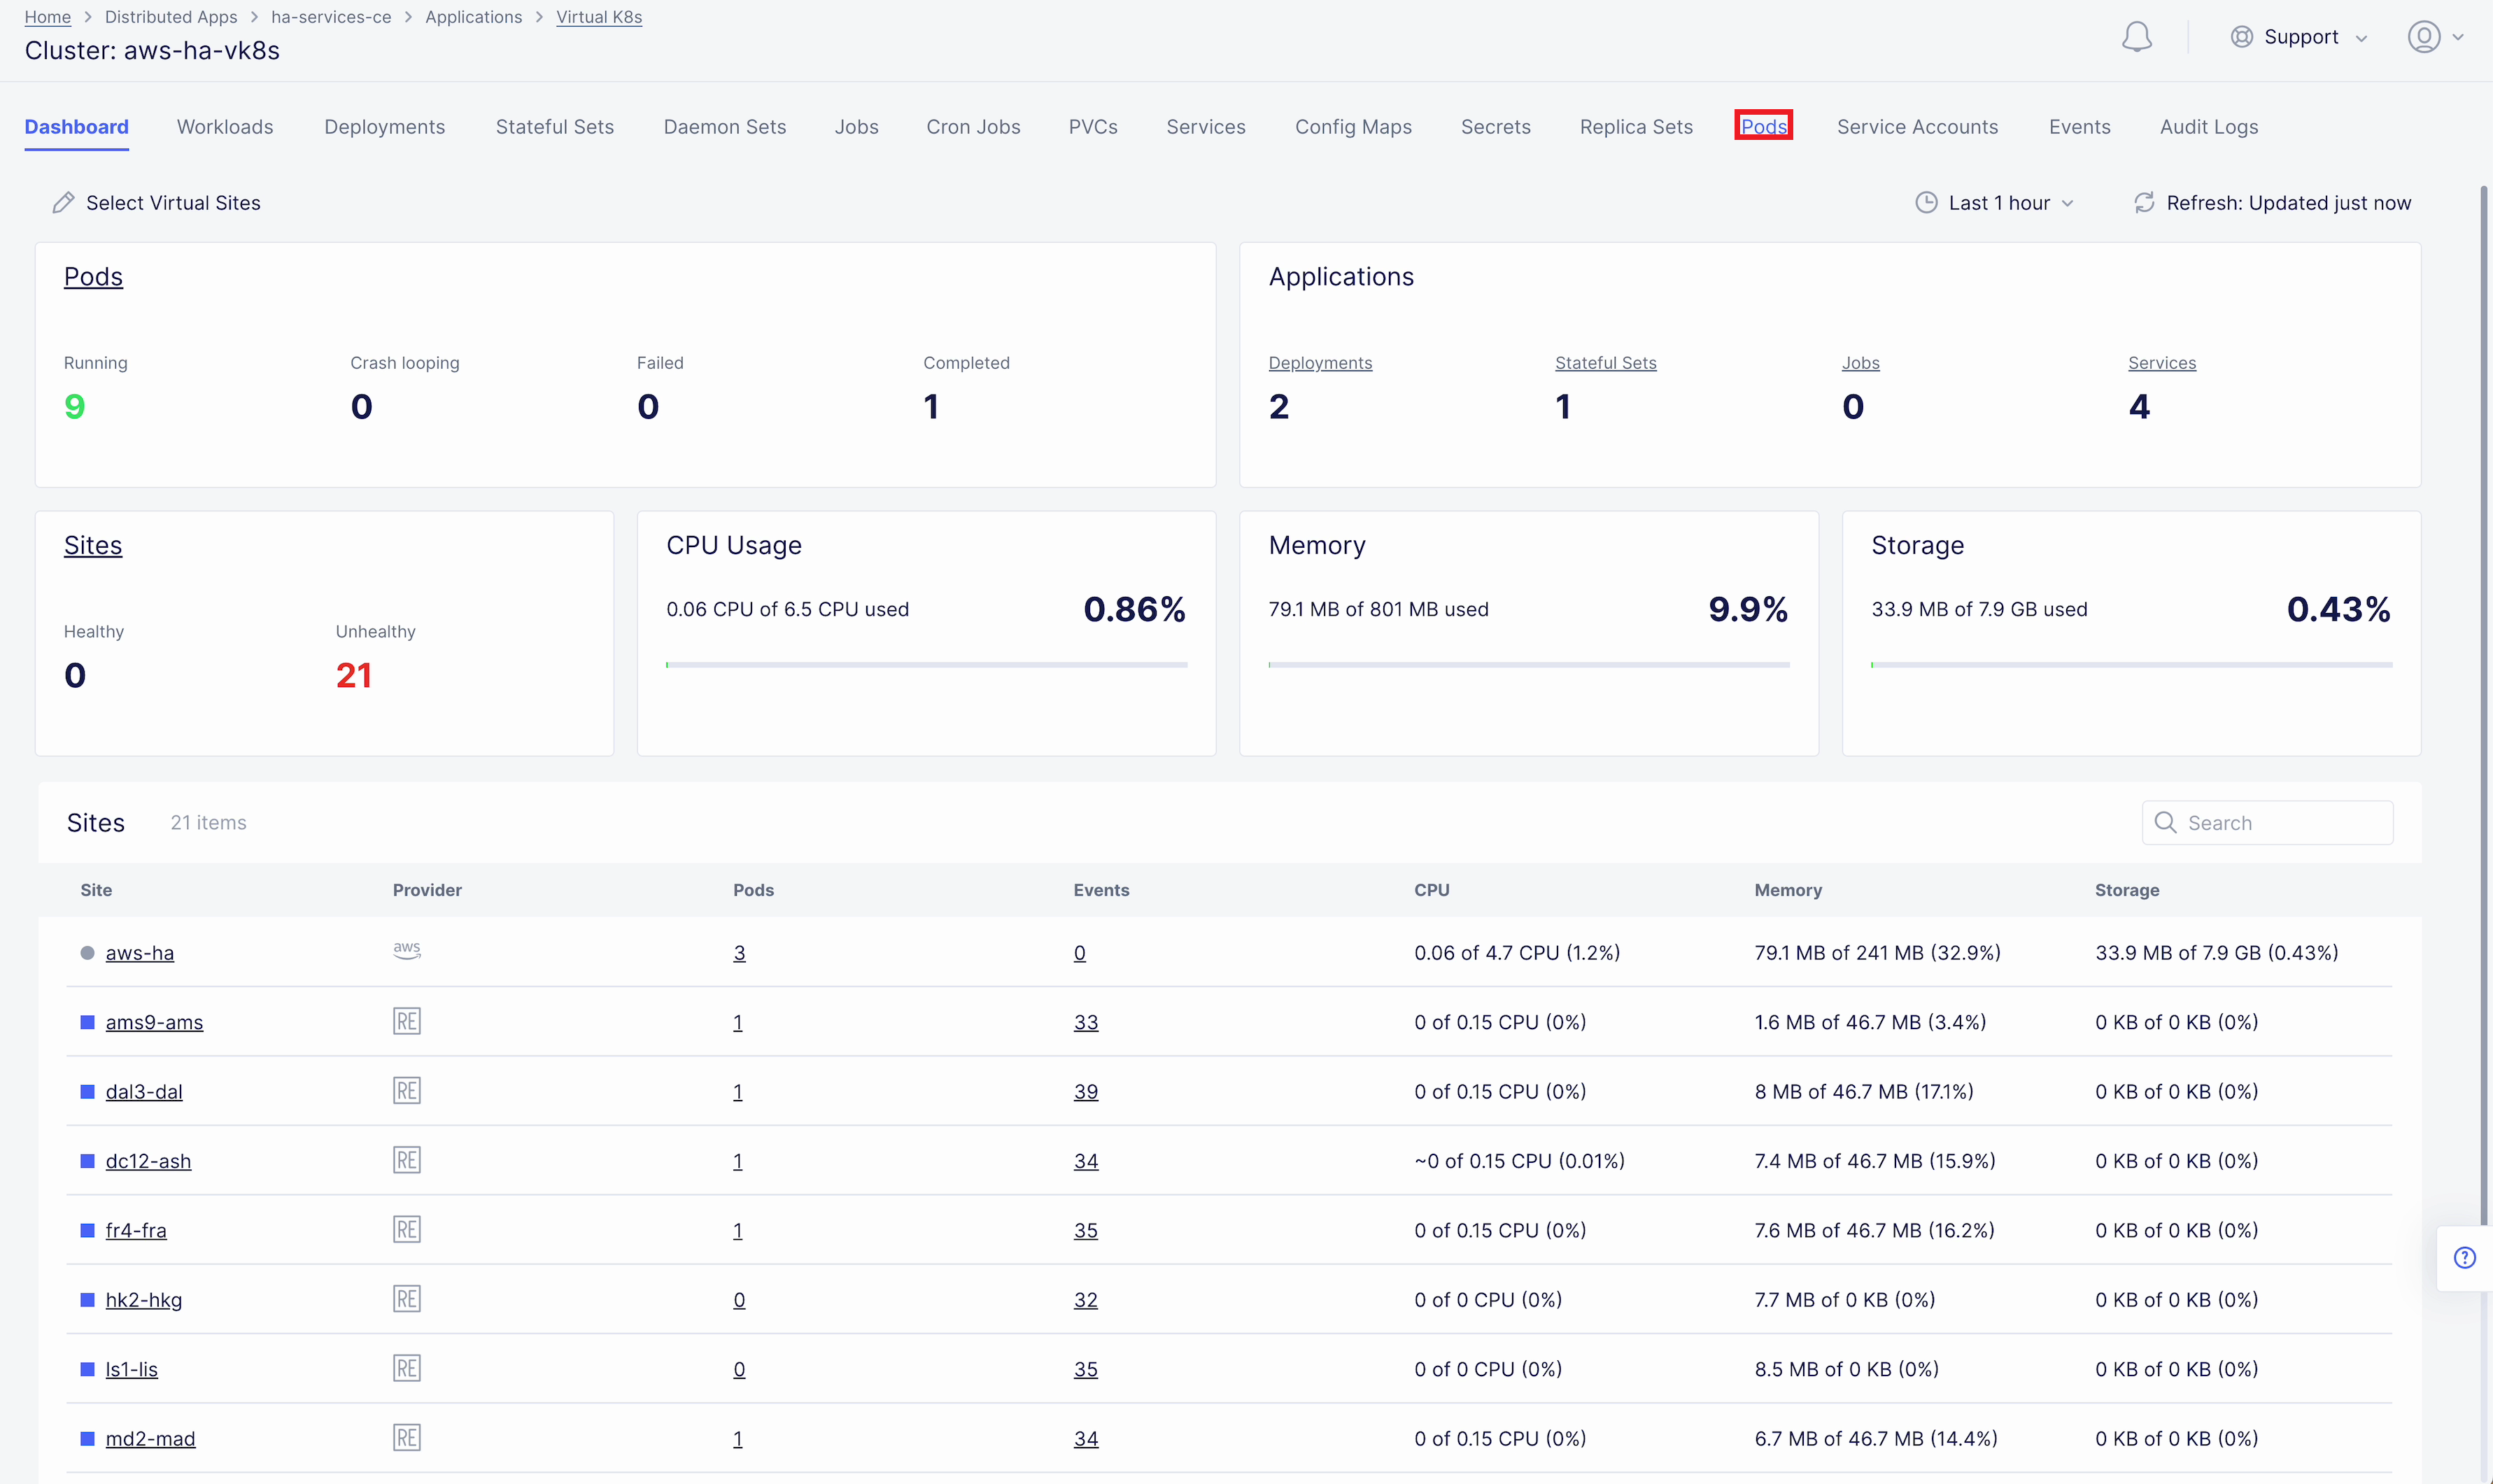2493x1484 pixels.
Task: Open the Deployments tab
Action: point(384,127)
